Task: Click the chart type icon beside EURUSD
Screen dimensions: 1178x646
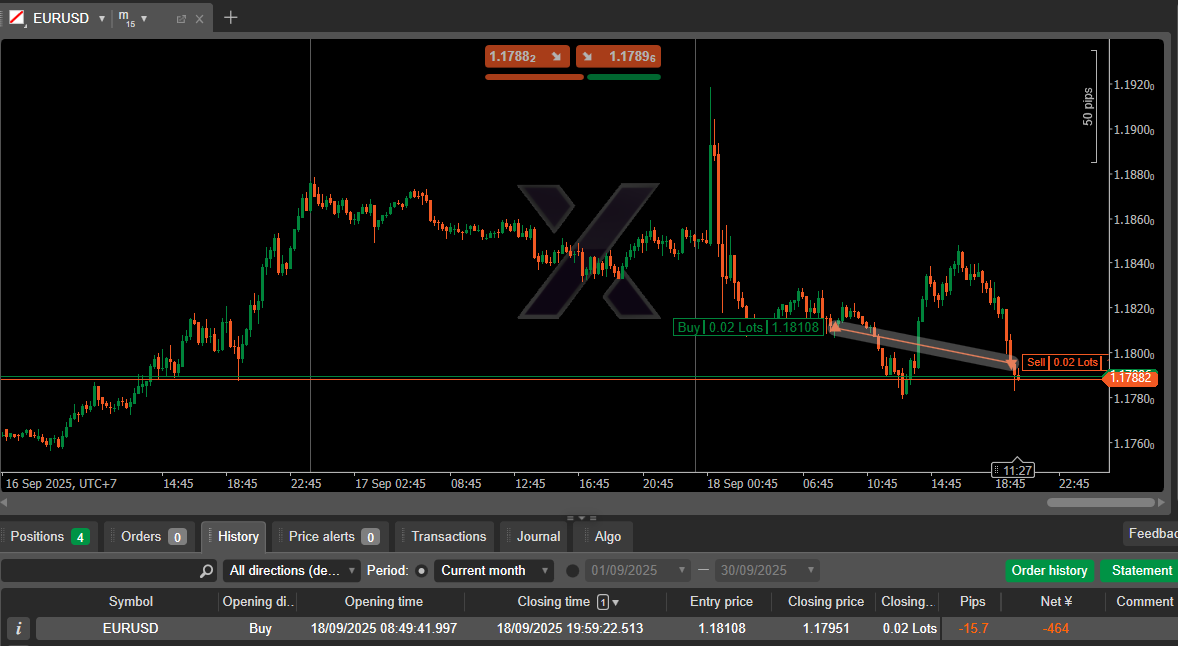Action: (x=17, y=18)
